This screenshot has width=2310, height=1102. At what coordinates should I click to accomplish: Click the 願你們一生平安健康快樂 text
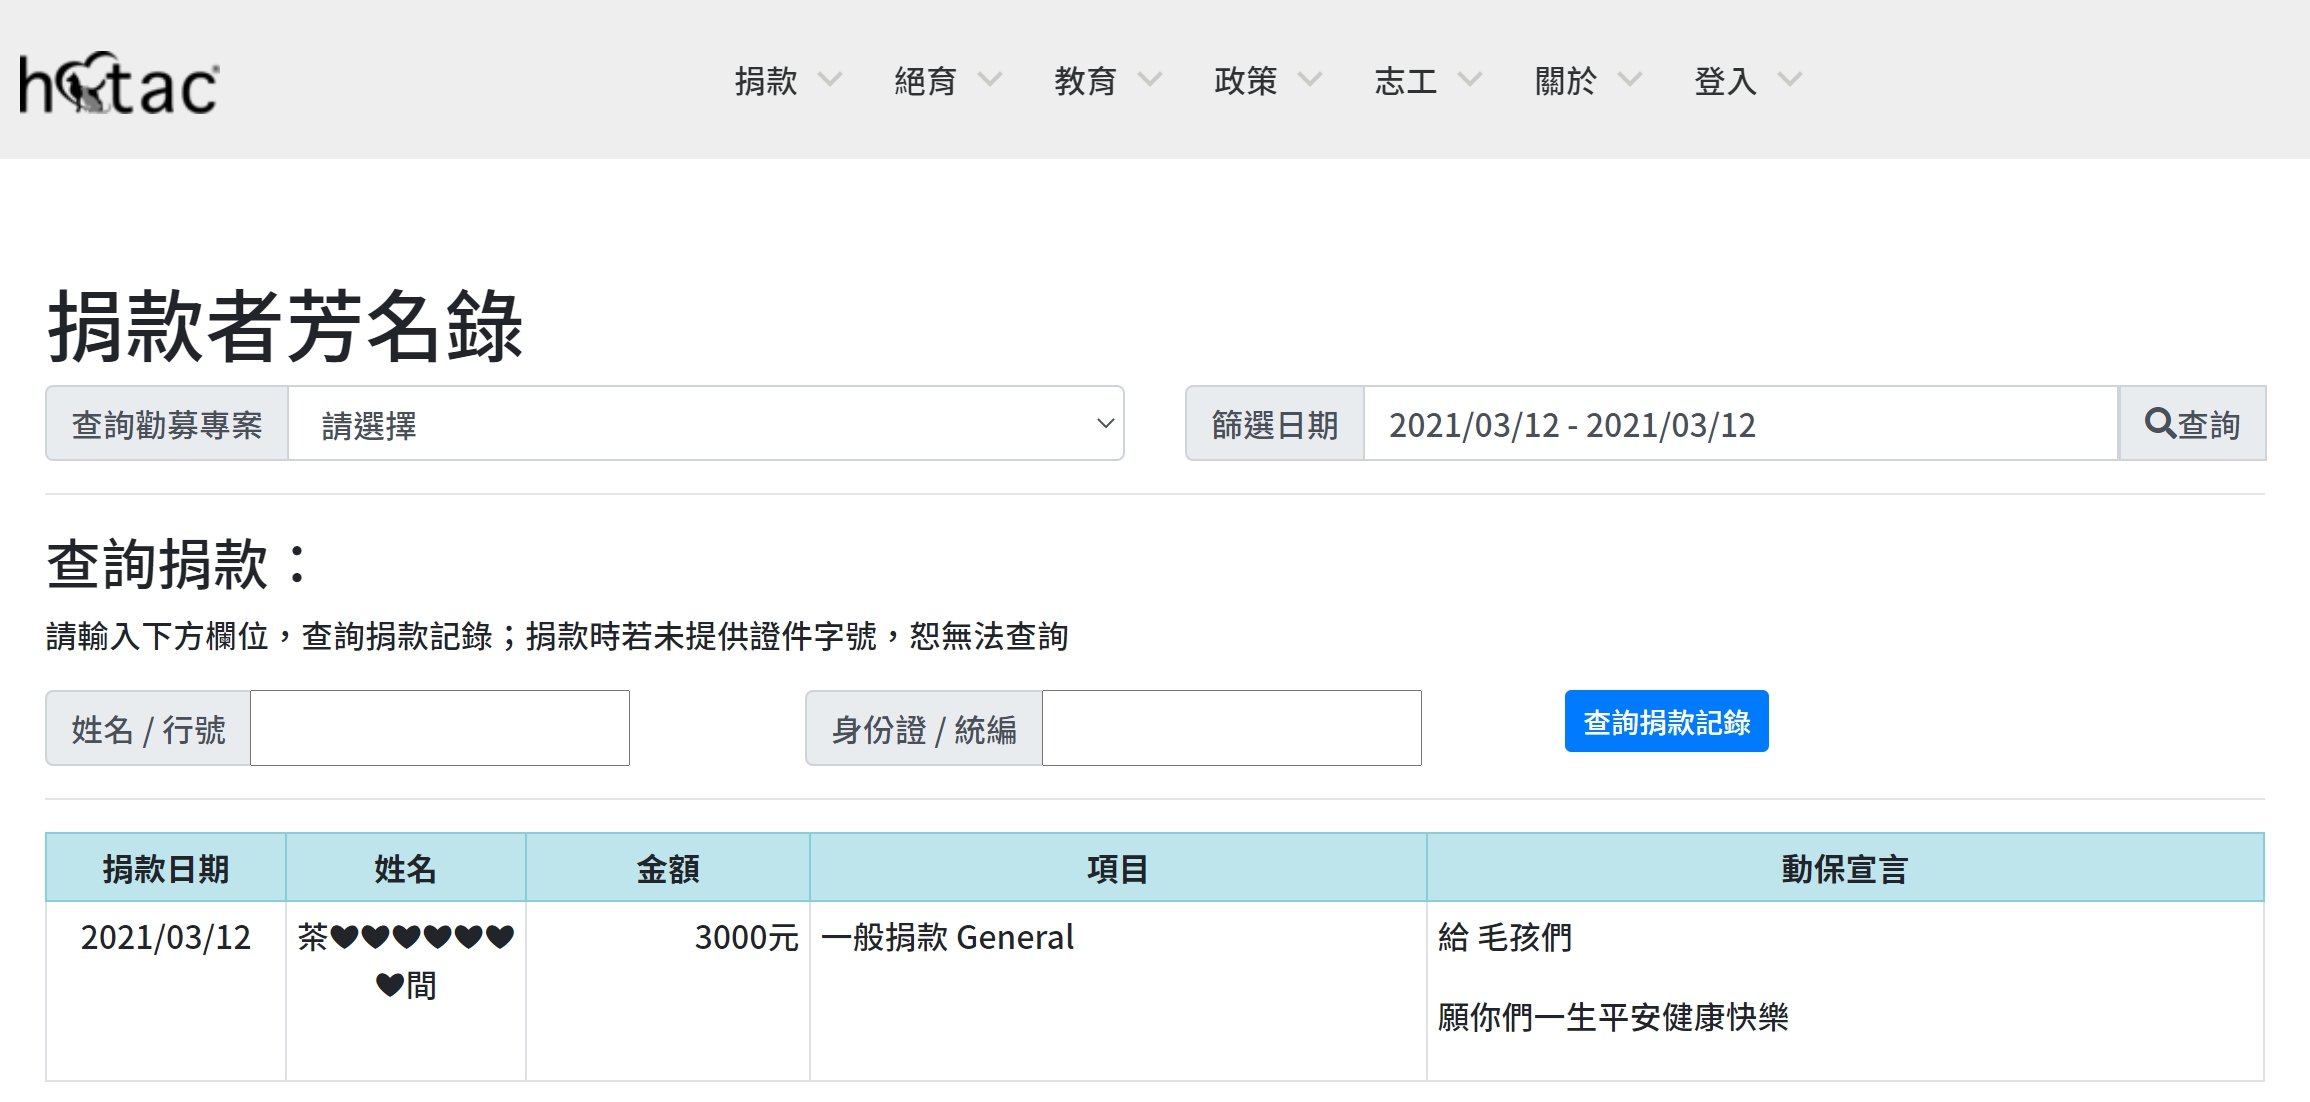click(1613, 1017)
